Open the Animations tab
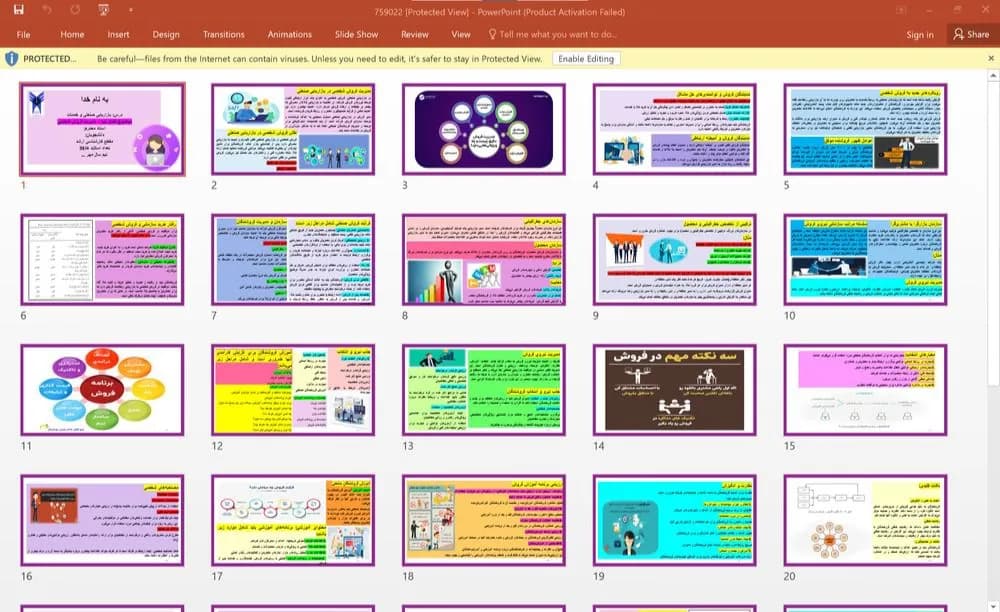The width and height of the screenshot is (1000, 612). click(x=290, y=34)
